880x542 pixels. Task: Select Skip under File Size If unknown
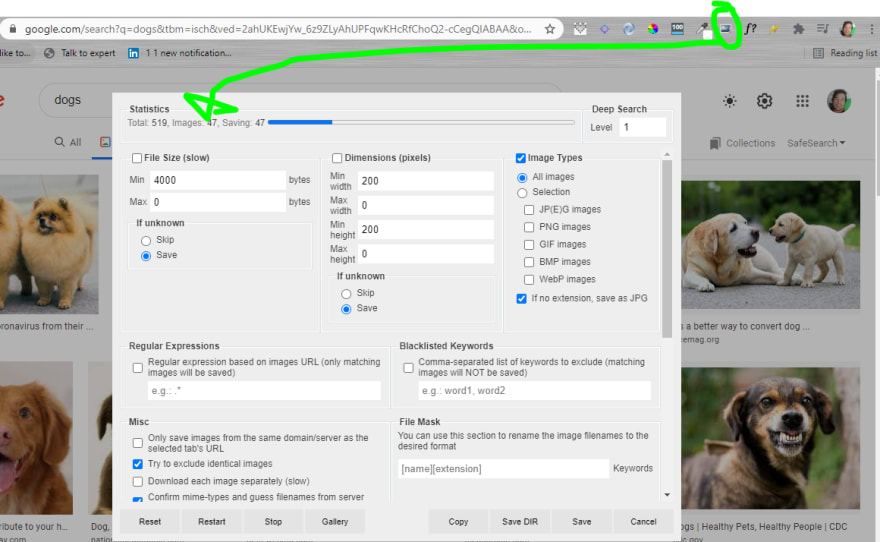[146, 241]
